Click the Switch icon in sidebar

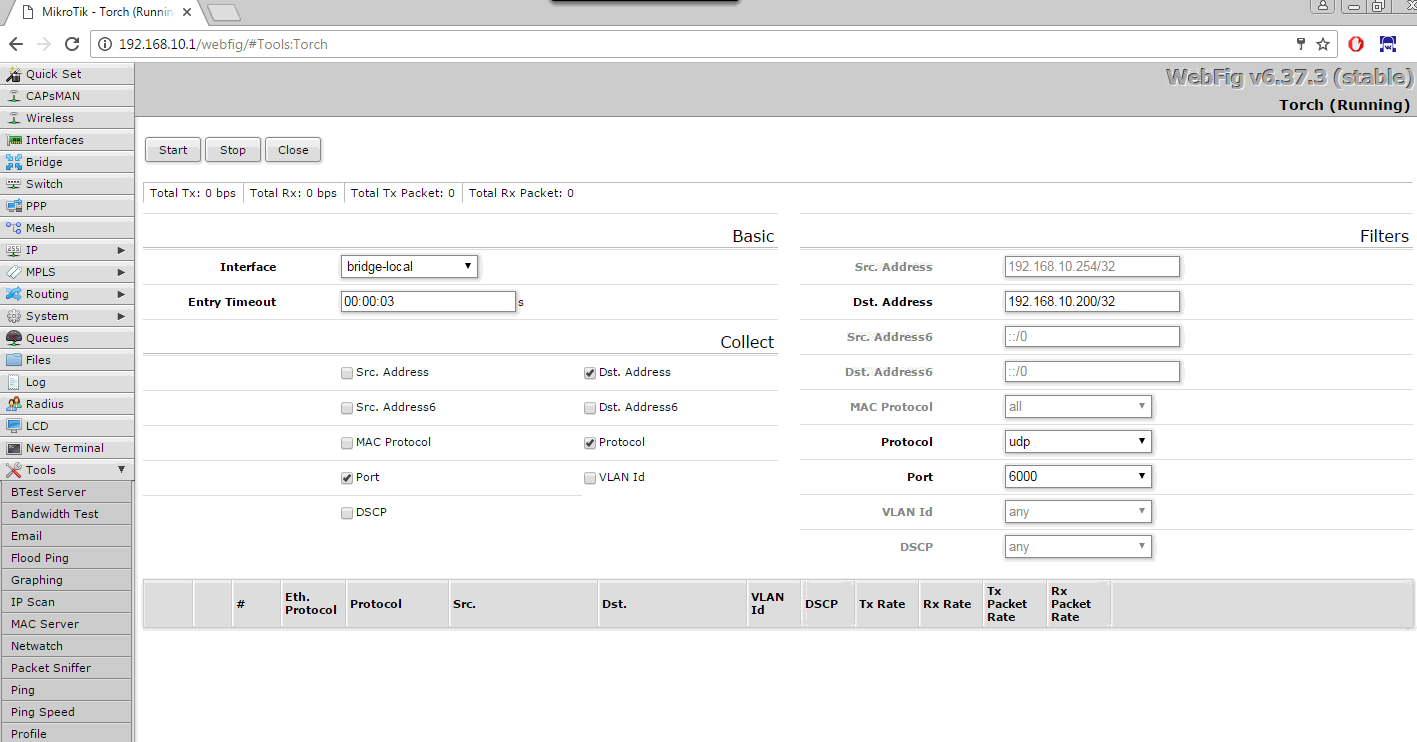coord(14,184)
